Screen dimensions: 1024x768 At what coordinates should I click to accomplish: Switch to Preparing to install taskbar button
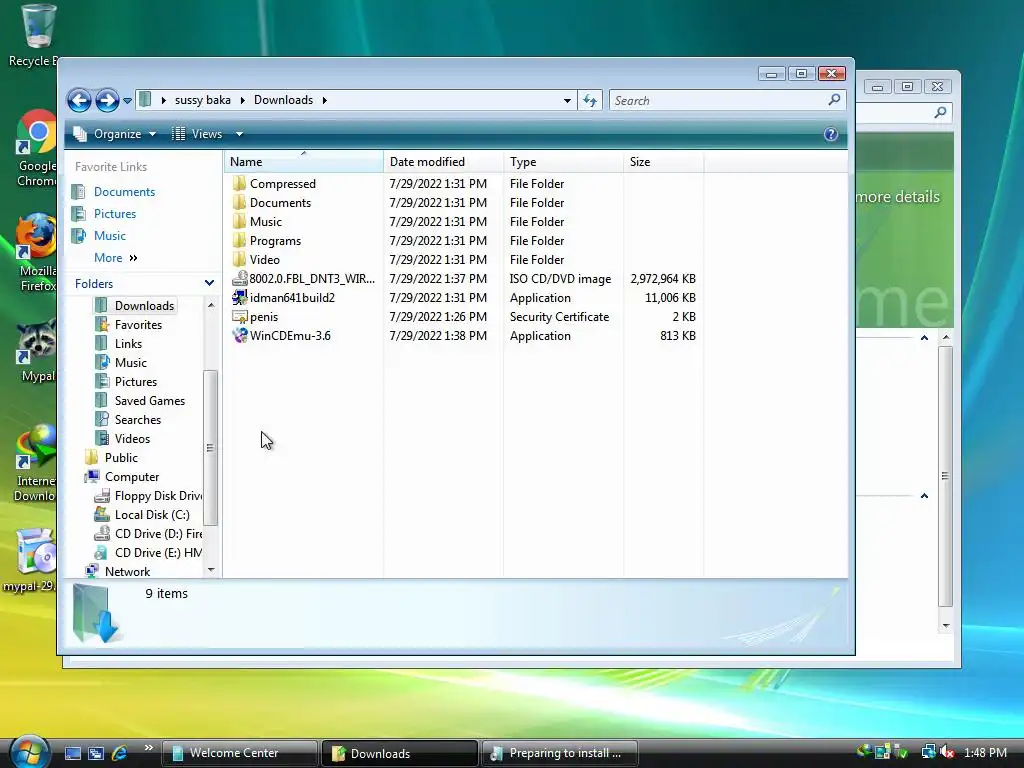point(560,753)
